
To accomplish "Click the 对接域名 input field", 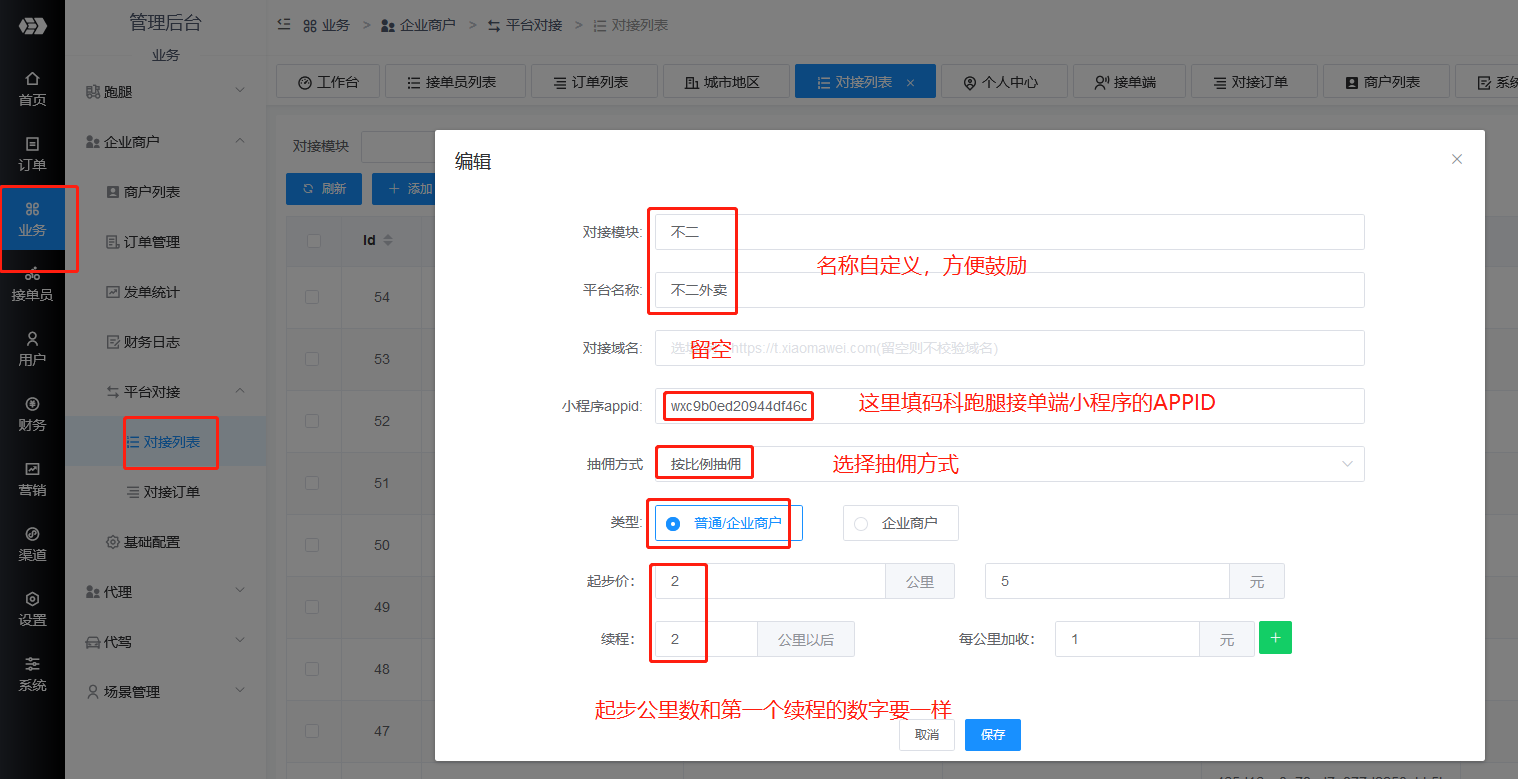I will (1010, 348).
